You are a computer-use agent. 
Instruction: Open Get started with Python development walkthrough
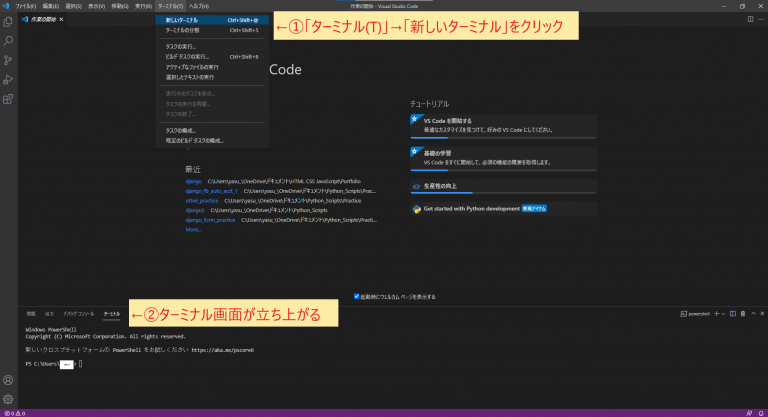click(x=472, y=209)
